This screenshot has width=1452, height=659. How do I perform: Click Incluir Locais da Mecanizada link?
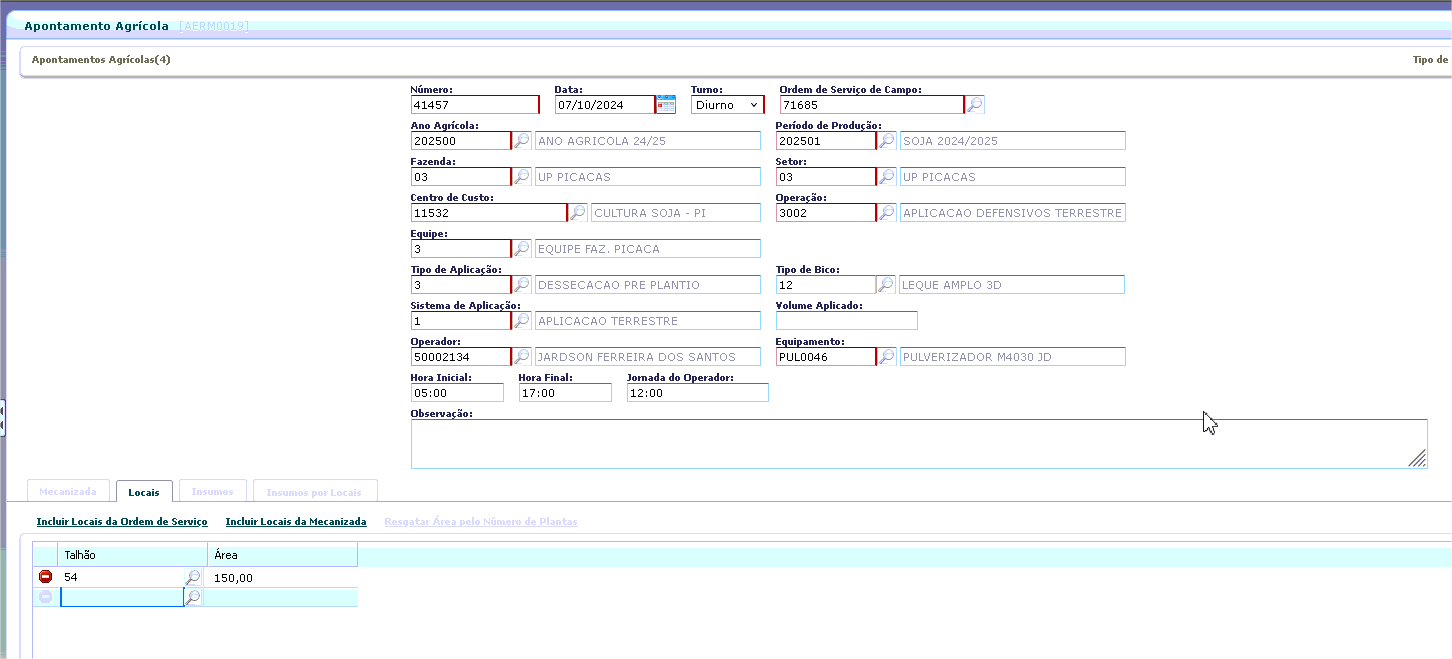tap(296, 522)
